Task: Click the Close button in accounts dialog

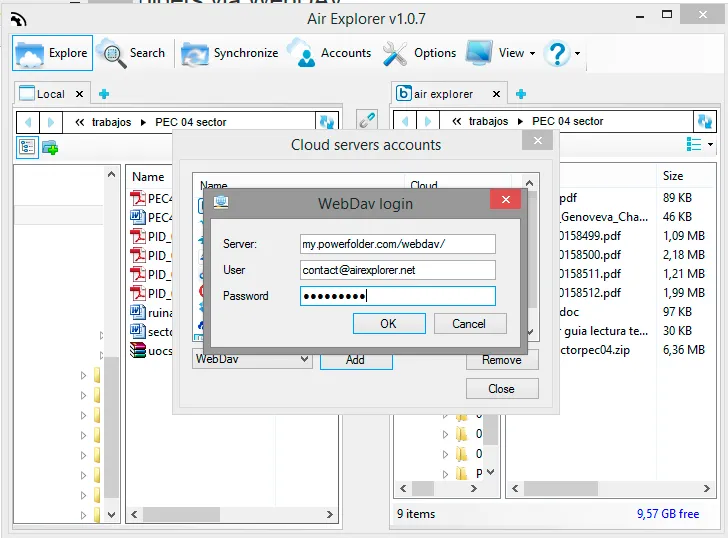Action: pyautogui.click(x=502, y=389)
